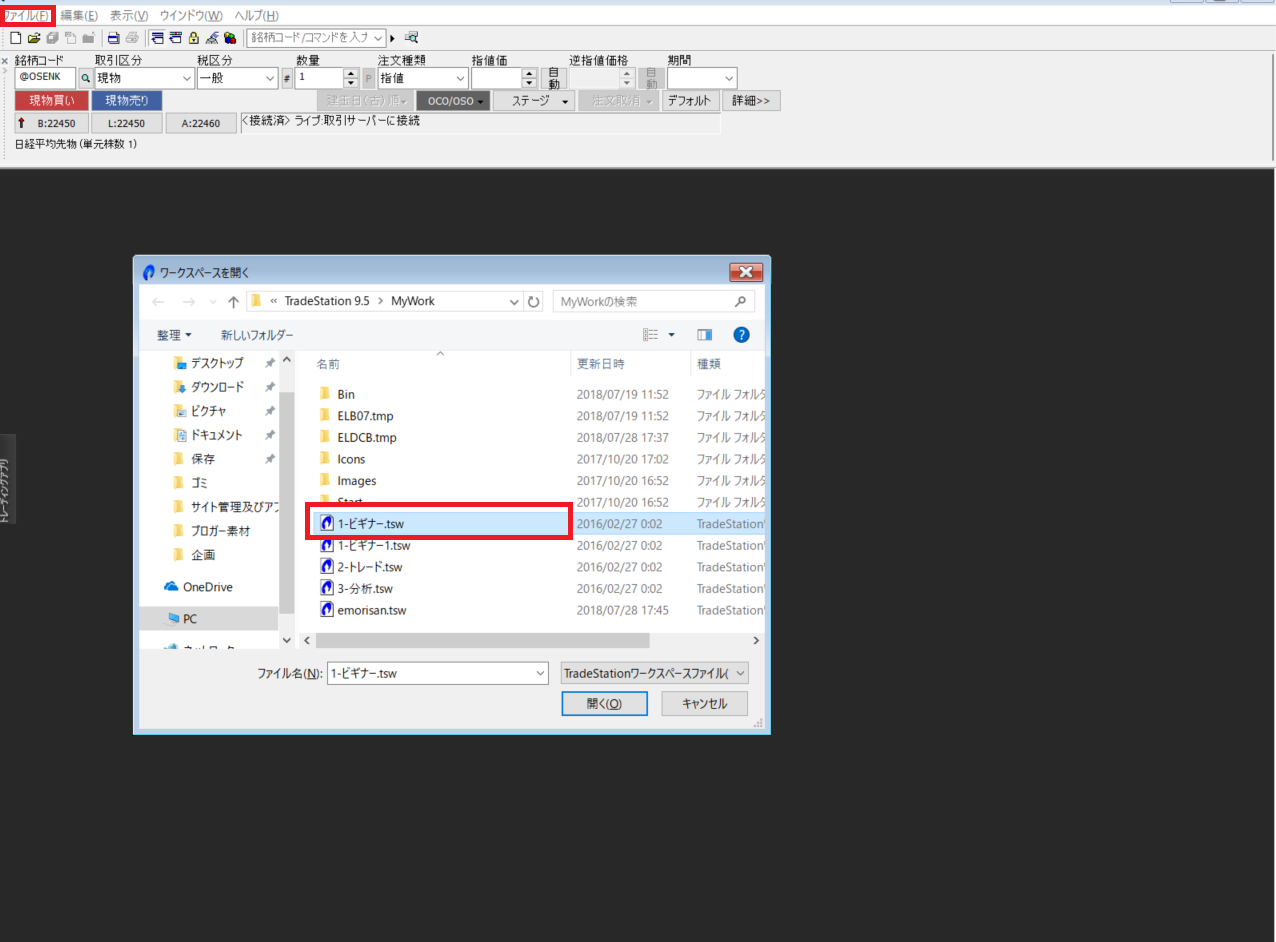The image size is (1276, 942).
Task: Select the emorisan.tsw file
Action: point(371,610)
